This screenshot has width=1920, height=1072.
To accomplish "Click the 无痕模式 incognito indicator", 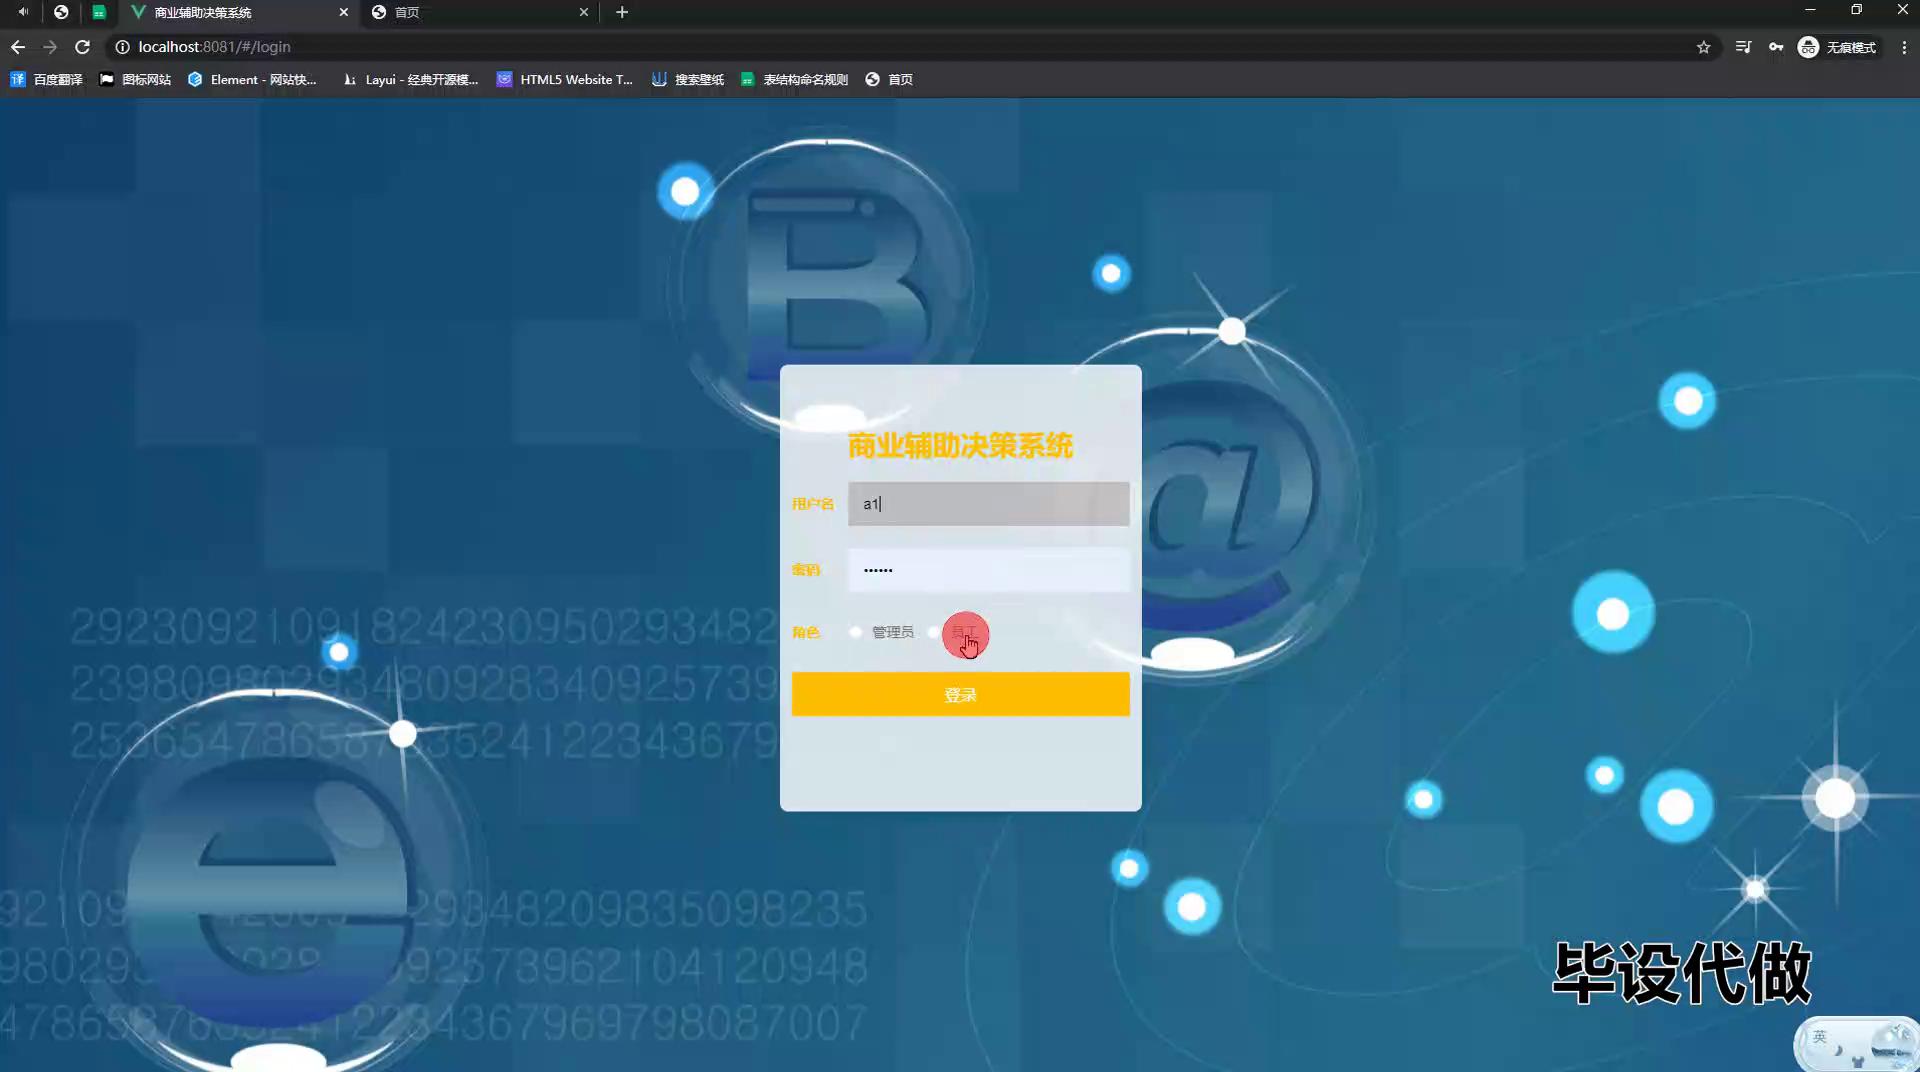I will [1837, 47].
